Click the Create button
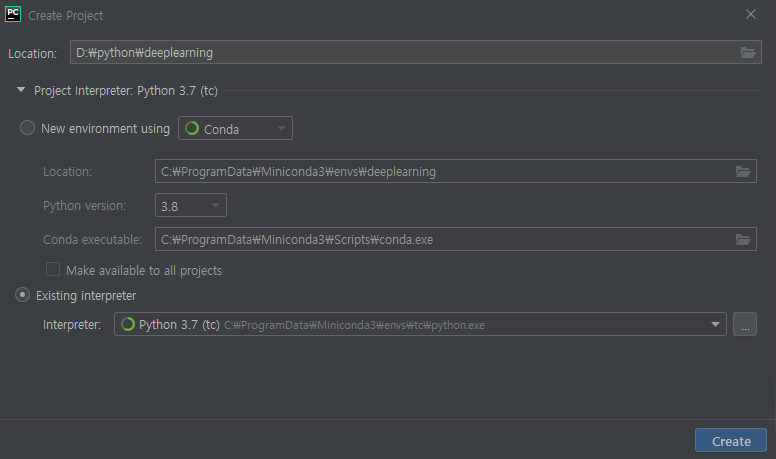Screen dimensions: 776x459 tap(731, 441)
